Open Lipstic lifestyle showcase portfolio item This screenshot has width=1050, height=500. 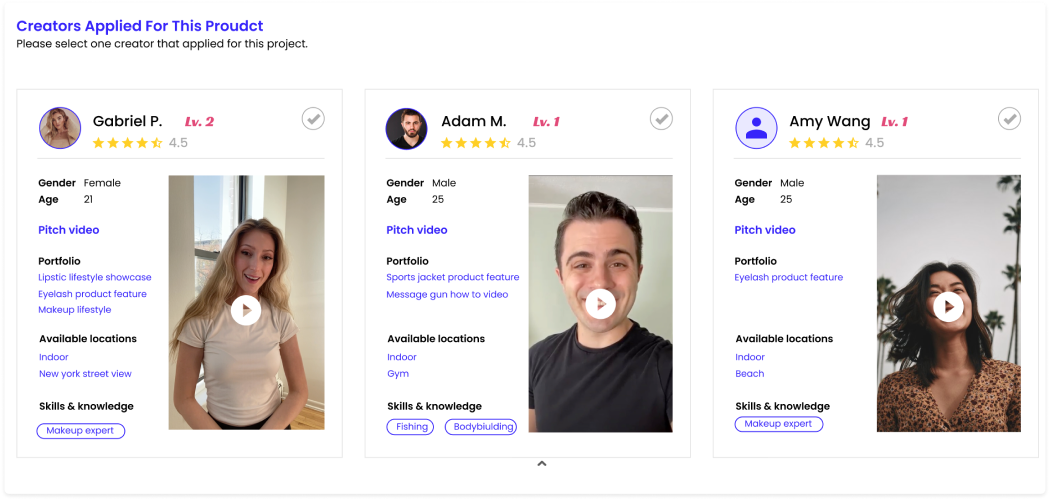[x=94, y=277]
